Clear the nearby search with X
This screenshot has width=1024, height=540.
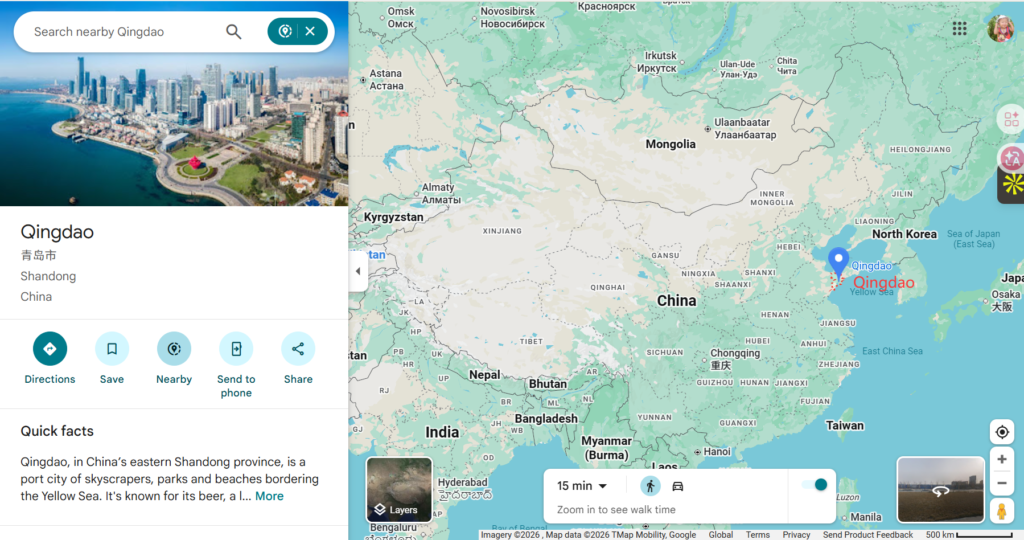(310, 32)
